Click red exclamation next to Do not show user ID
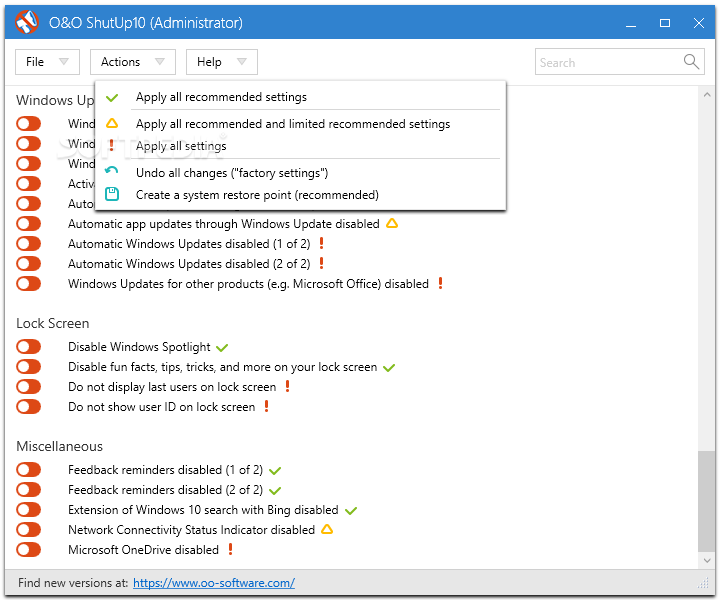 click(266, 406)
